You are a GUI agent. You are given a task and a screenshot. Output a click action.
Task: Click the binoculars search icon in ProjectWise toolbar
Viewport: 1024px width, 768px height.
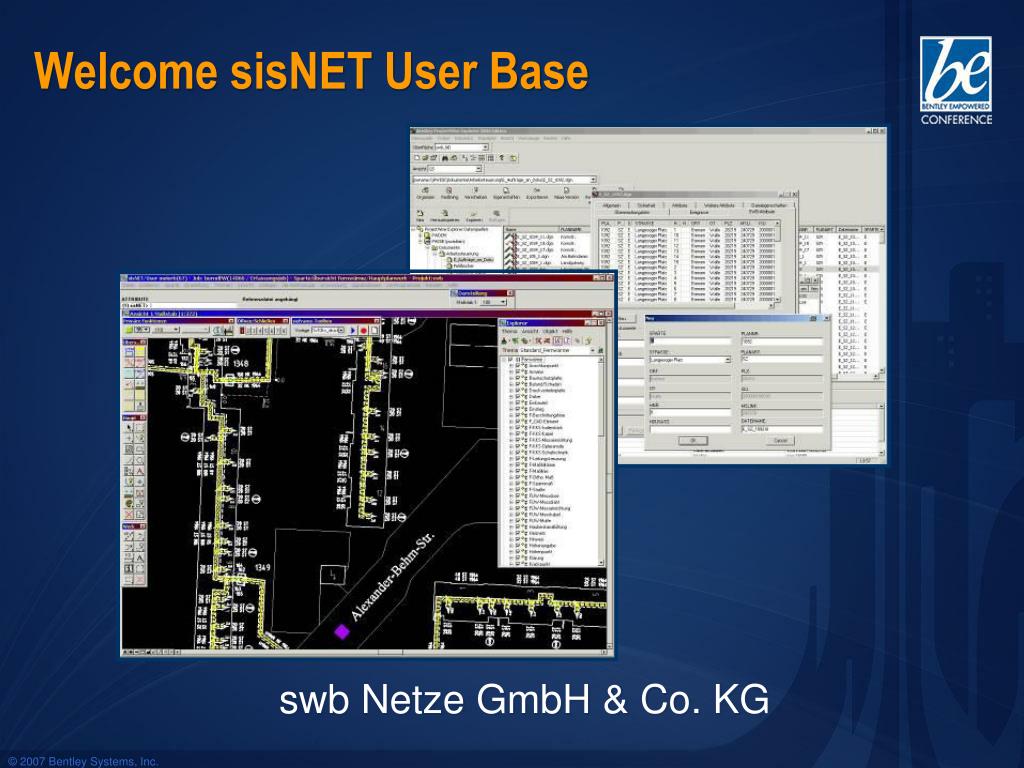pos(445,158)
